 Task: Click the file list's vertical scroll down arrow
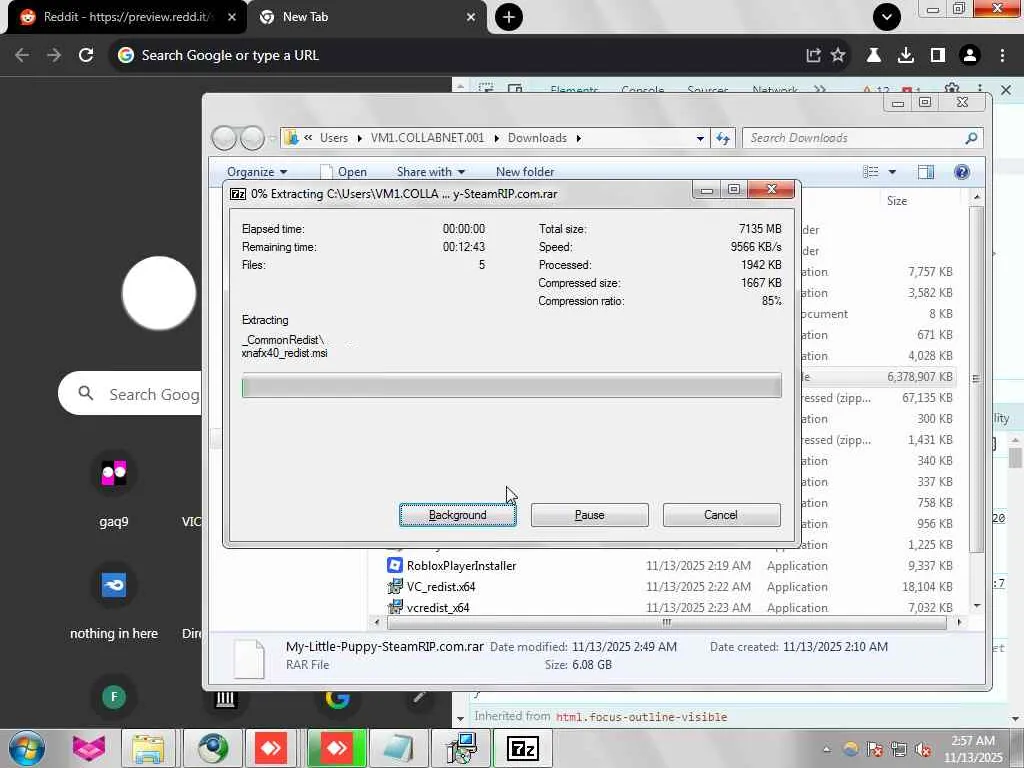[x=977, y=605]
